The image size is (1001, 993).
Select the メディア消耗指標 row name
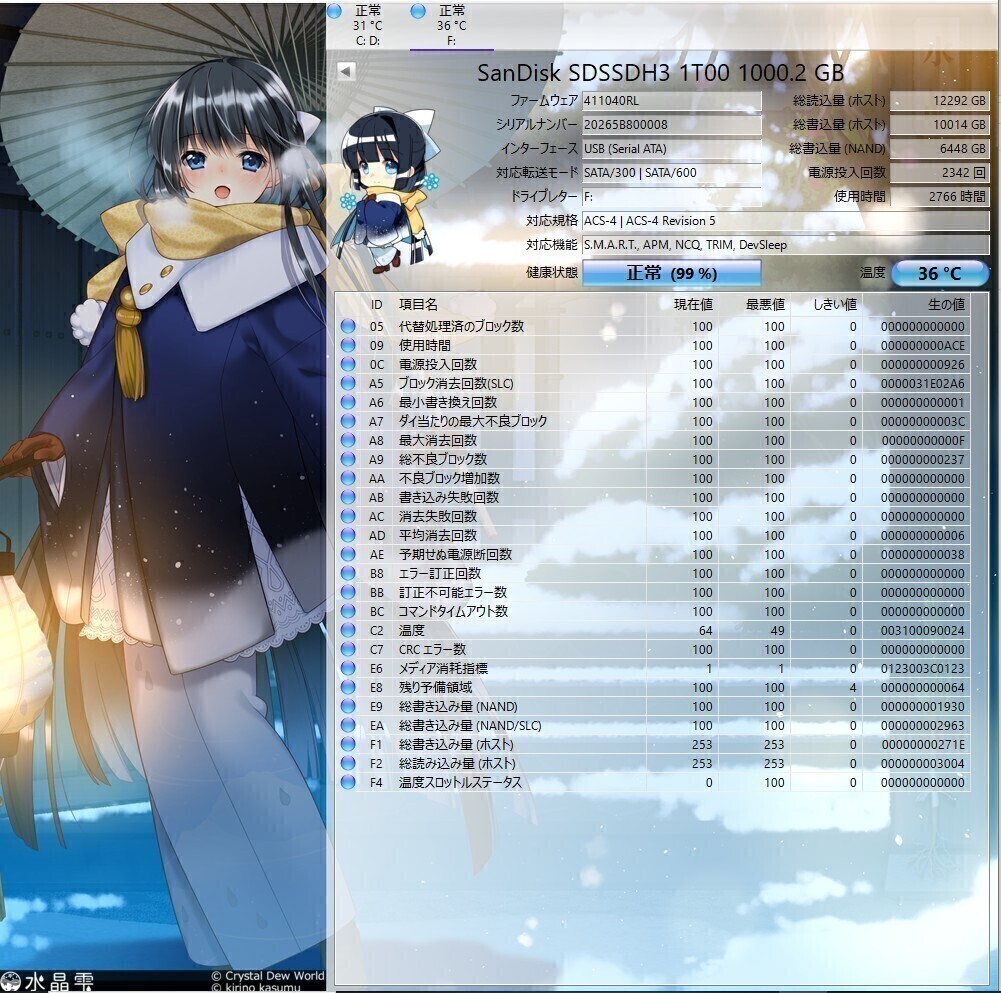(x=444, y=668)
